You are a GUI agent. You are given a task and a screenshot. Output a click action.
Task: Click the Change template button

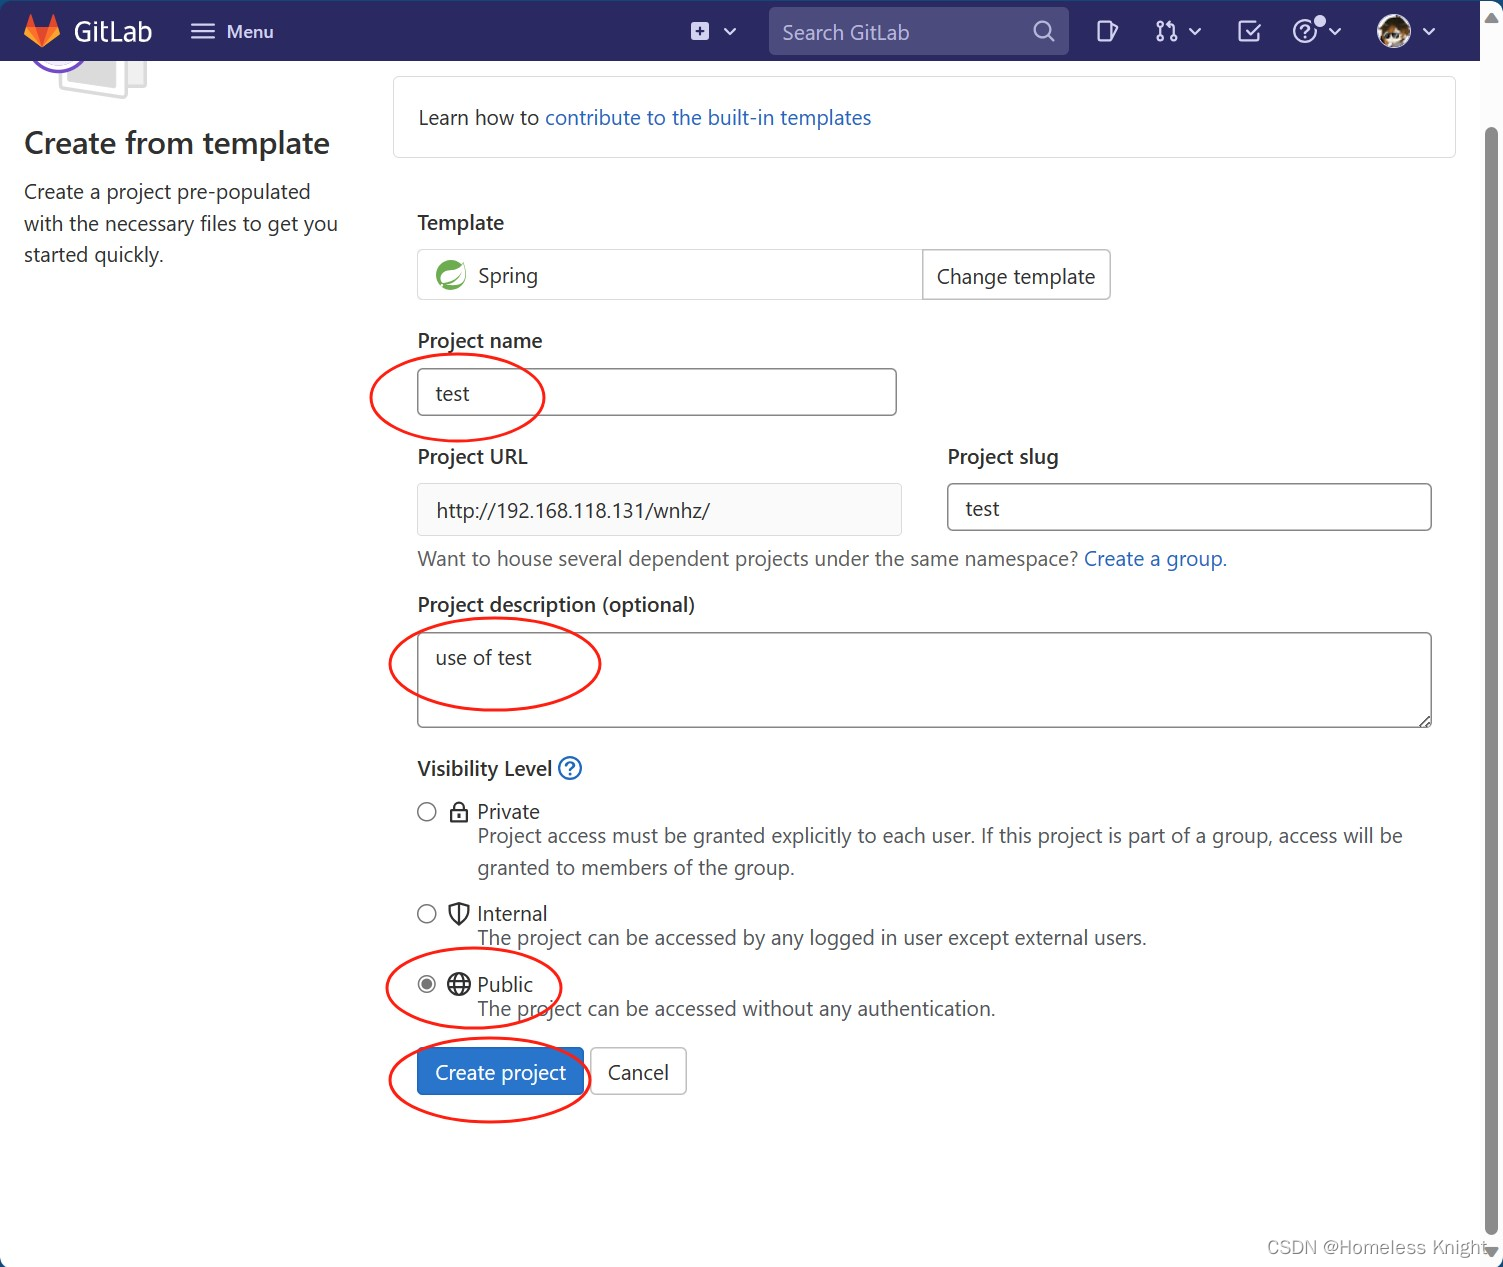(x=1016, y=276)
